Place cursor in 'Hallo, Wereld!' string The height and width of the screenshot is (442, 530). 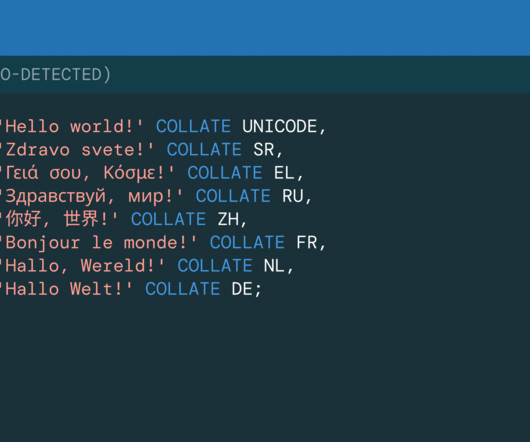(x=82, y=266)
